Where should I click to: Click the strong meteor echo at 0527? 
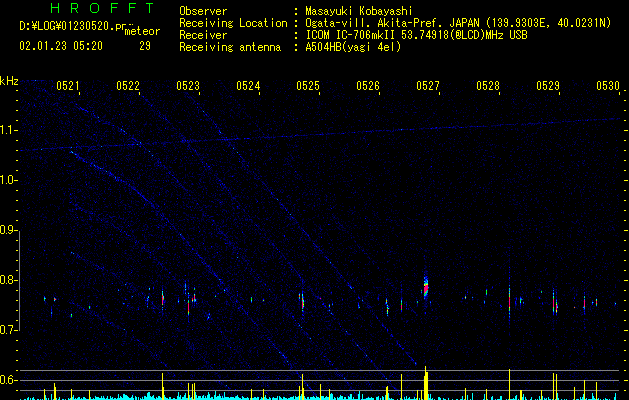426,286
